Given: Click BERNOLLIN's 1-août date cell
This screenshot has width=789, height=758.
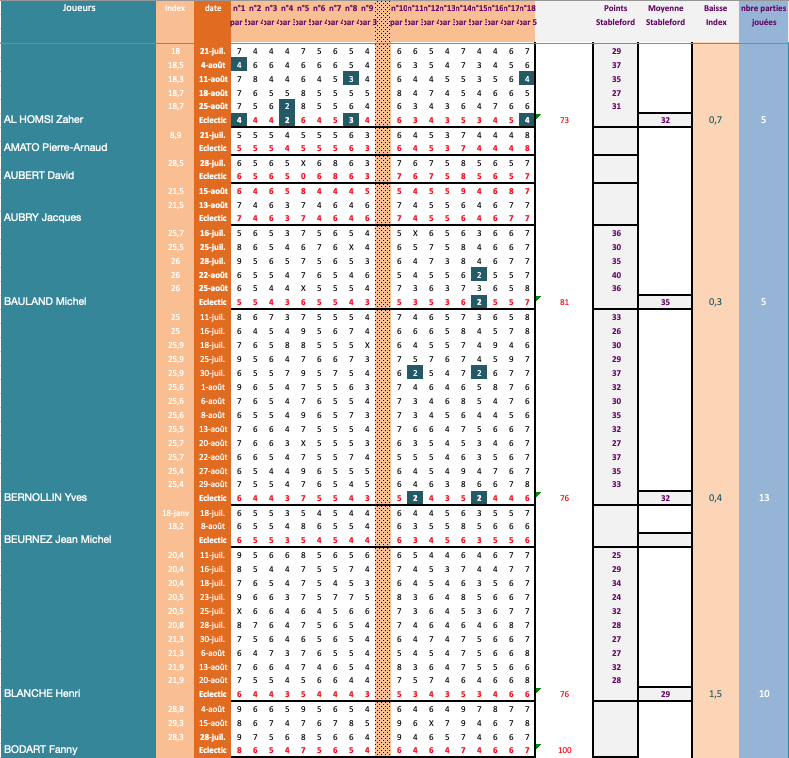Looking at the screenshot, I should point(213,388).
